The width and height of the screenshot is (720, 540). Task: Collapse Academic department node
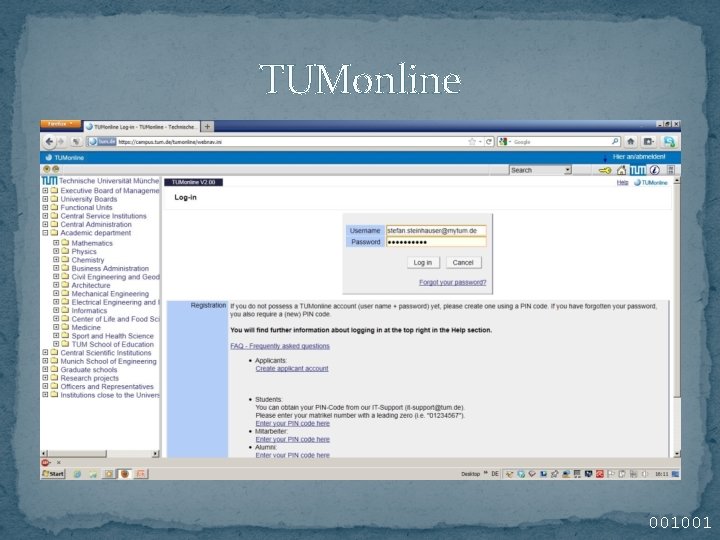click(45, 233)
